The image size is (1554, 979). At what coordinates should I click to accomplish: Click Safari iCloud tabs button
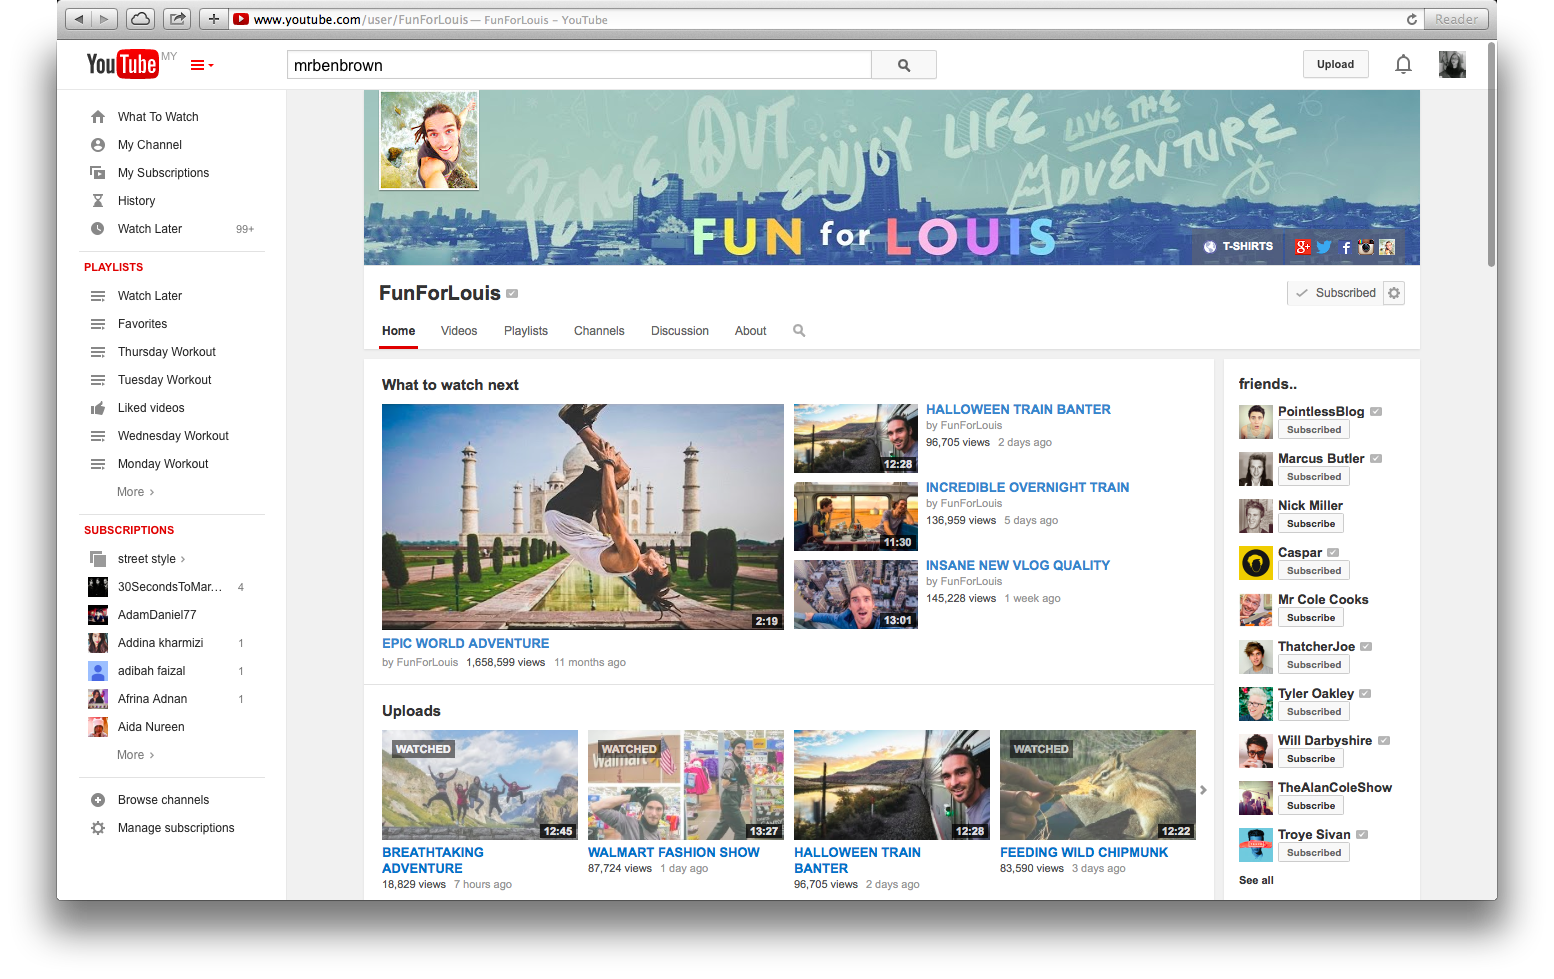click(141, 19)
